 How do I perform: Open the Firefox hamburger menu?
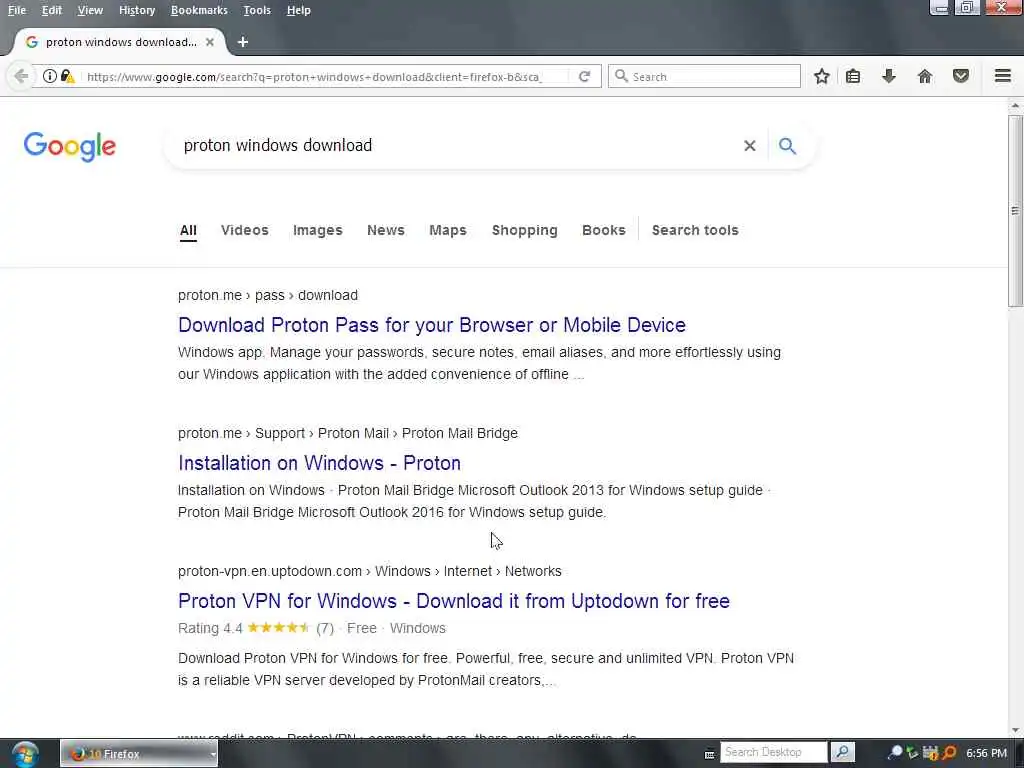(x=1003, y=76)
